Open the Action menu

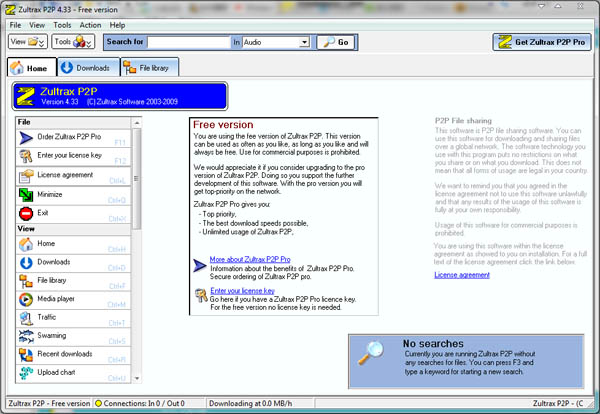(x=90, y=24)
